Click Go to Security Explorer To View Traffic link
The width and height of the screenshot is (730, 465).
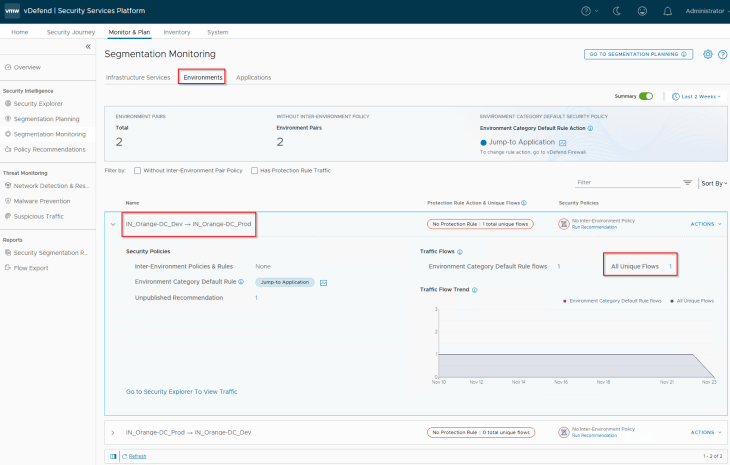coord(182,391)
